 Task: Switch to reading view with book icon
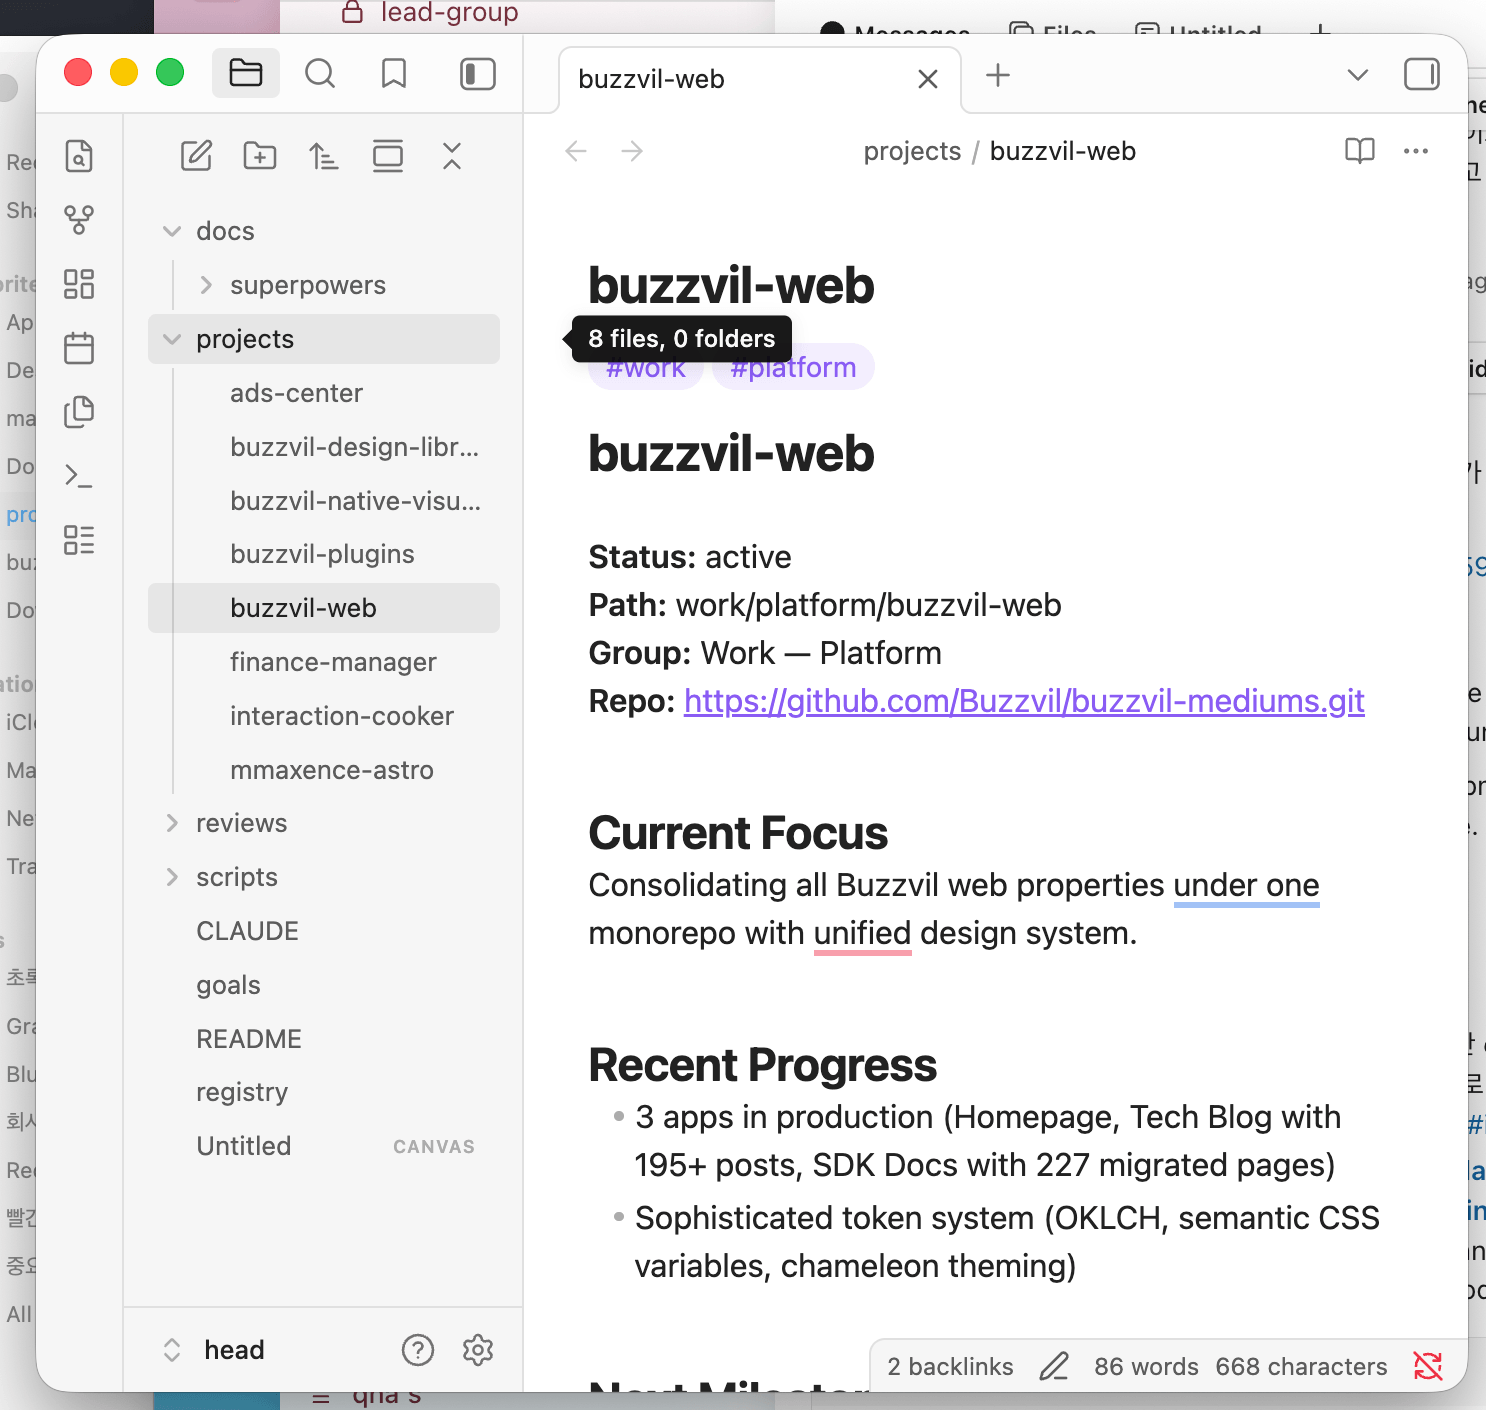click(x=1360, y=151)
